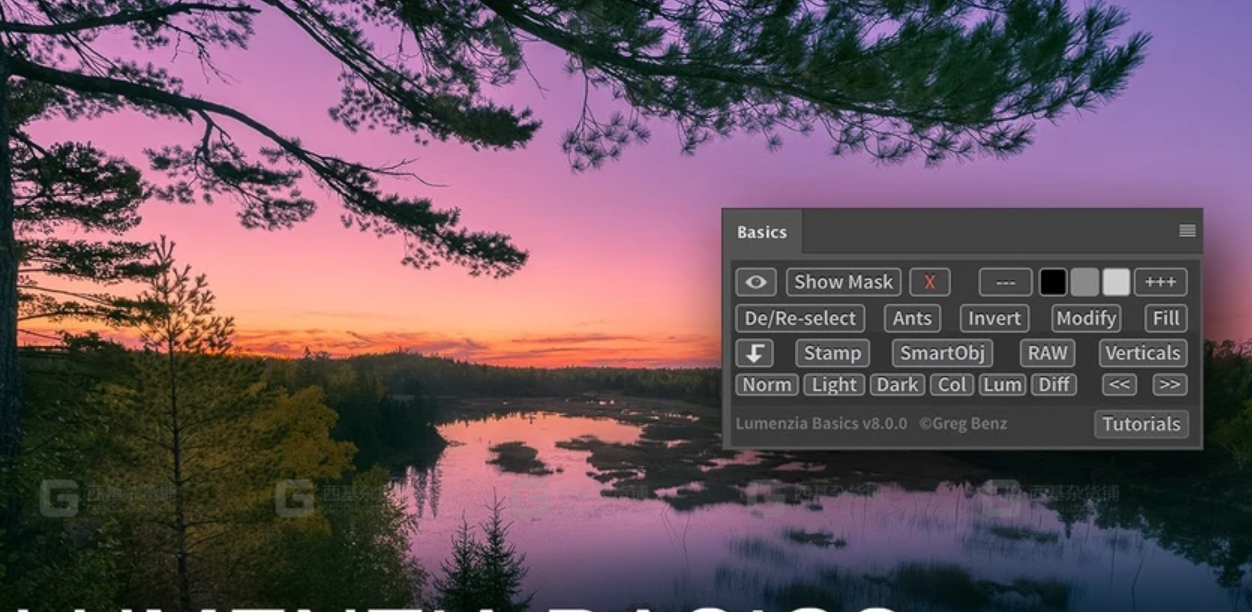Click the red X button
This screenshot has height=612, width=1252.
click(930, 282)
